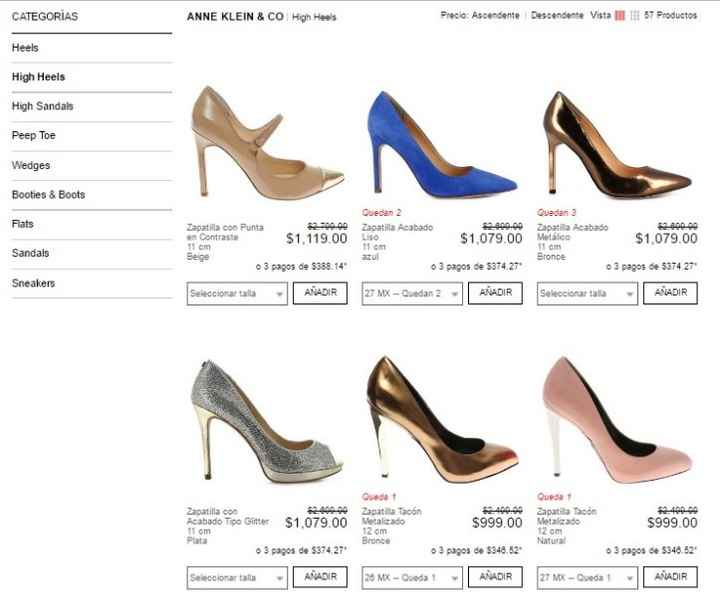Image resolution: width=720 pixels, height=601 pixels.
Task: View the bronze round-toe platform pump image
Action: coord(443,419)
